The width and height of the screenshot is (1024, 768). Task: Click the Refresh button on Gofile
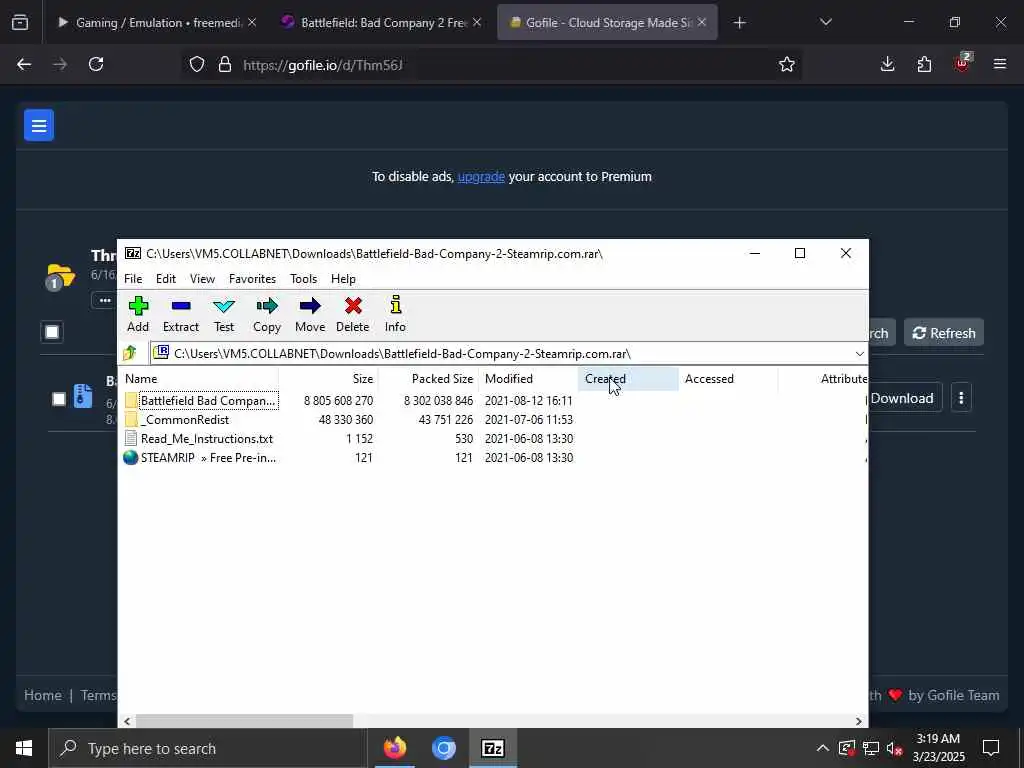point(944,333)
